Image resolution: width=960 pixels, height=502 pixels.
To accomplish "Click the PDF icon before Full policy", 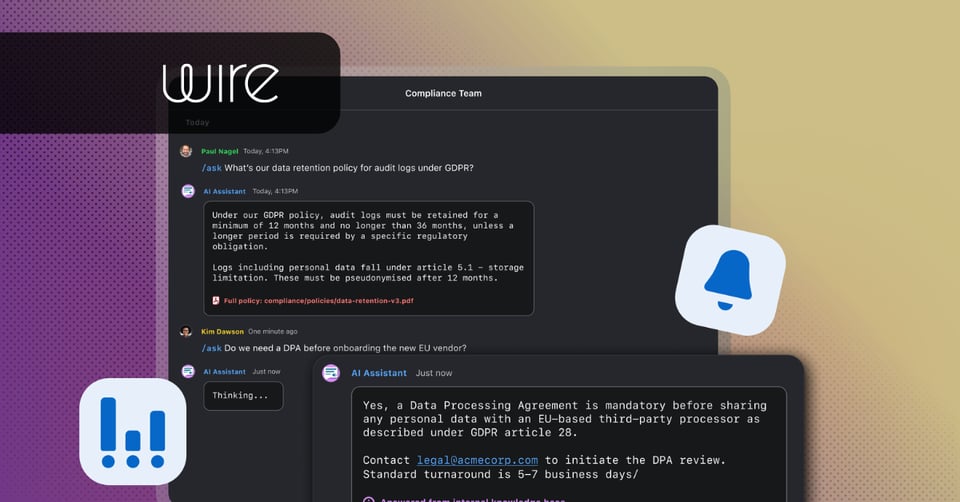I will coord(216,301).
